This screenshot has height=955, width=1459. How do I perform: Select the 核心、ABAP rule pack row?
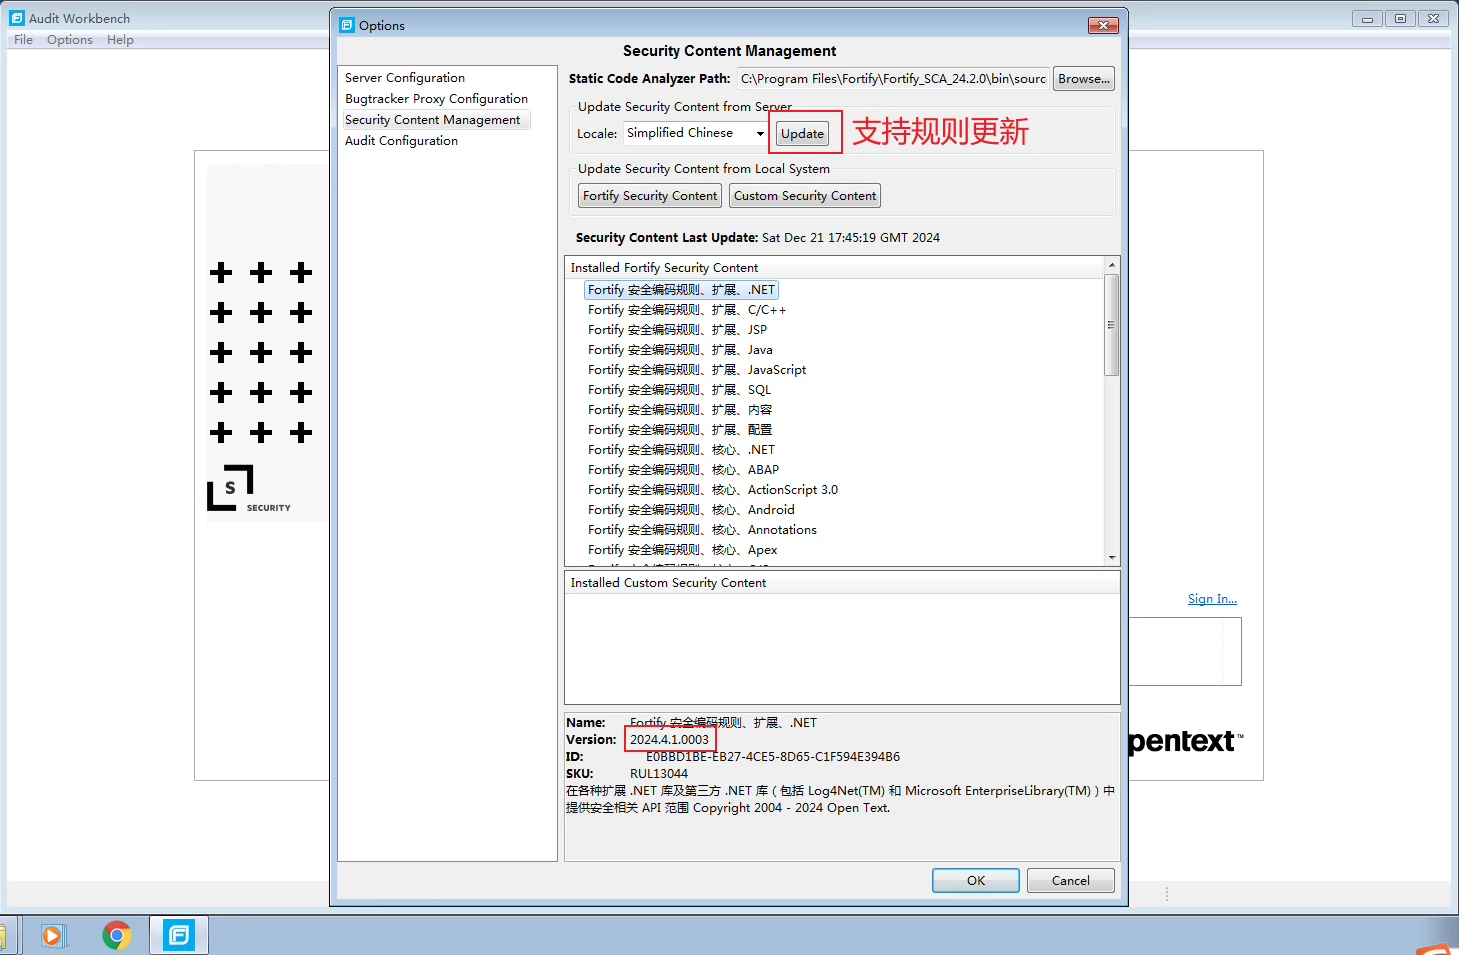(683, 470)
